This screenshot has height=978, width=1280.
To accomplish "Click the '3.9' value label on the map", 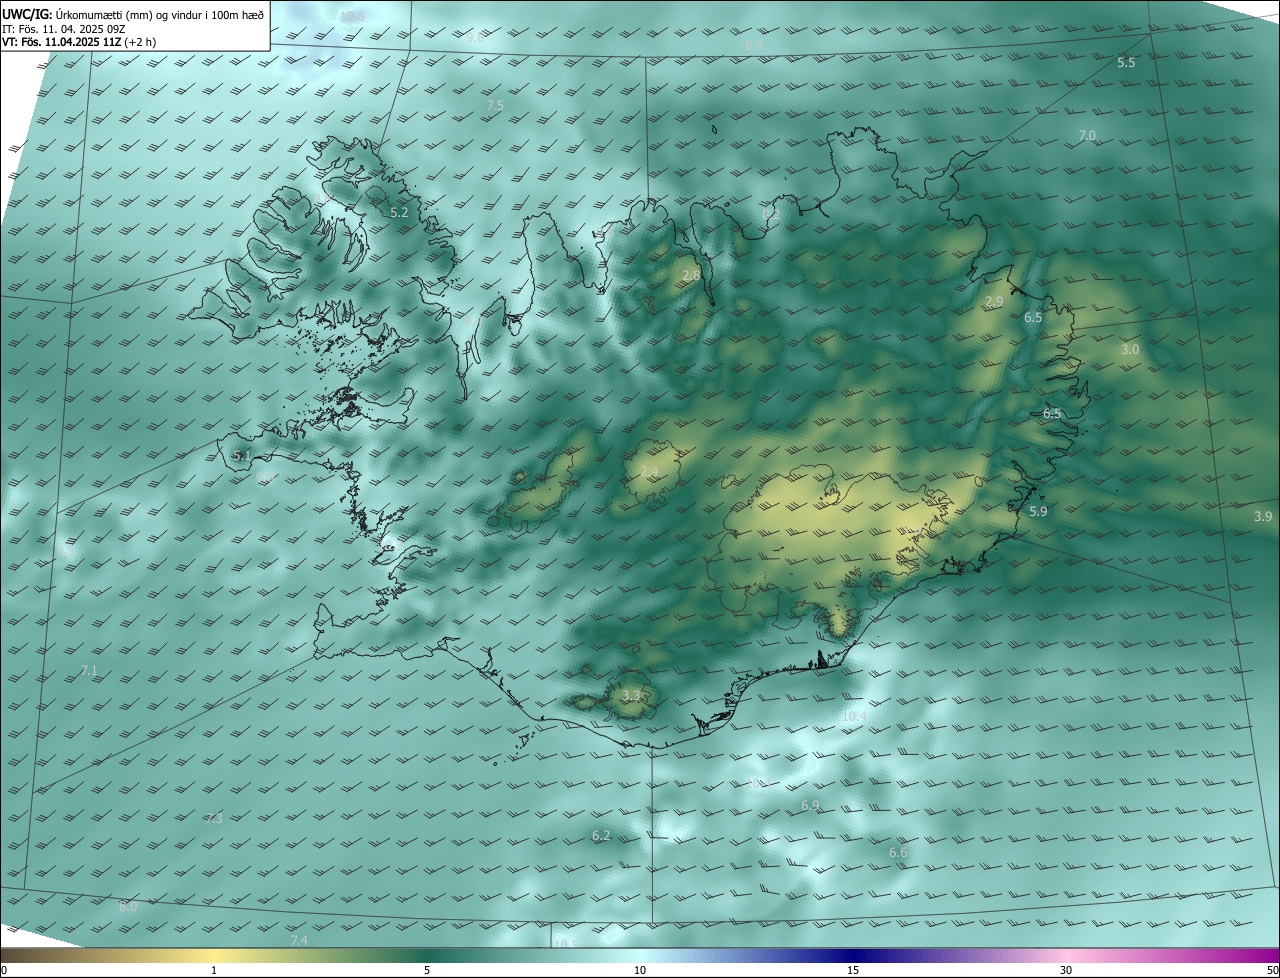I will tap(1263, 517).
